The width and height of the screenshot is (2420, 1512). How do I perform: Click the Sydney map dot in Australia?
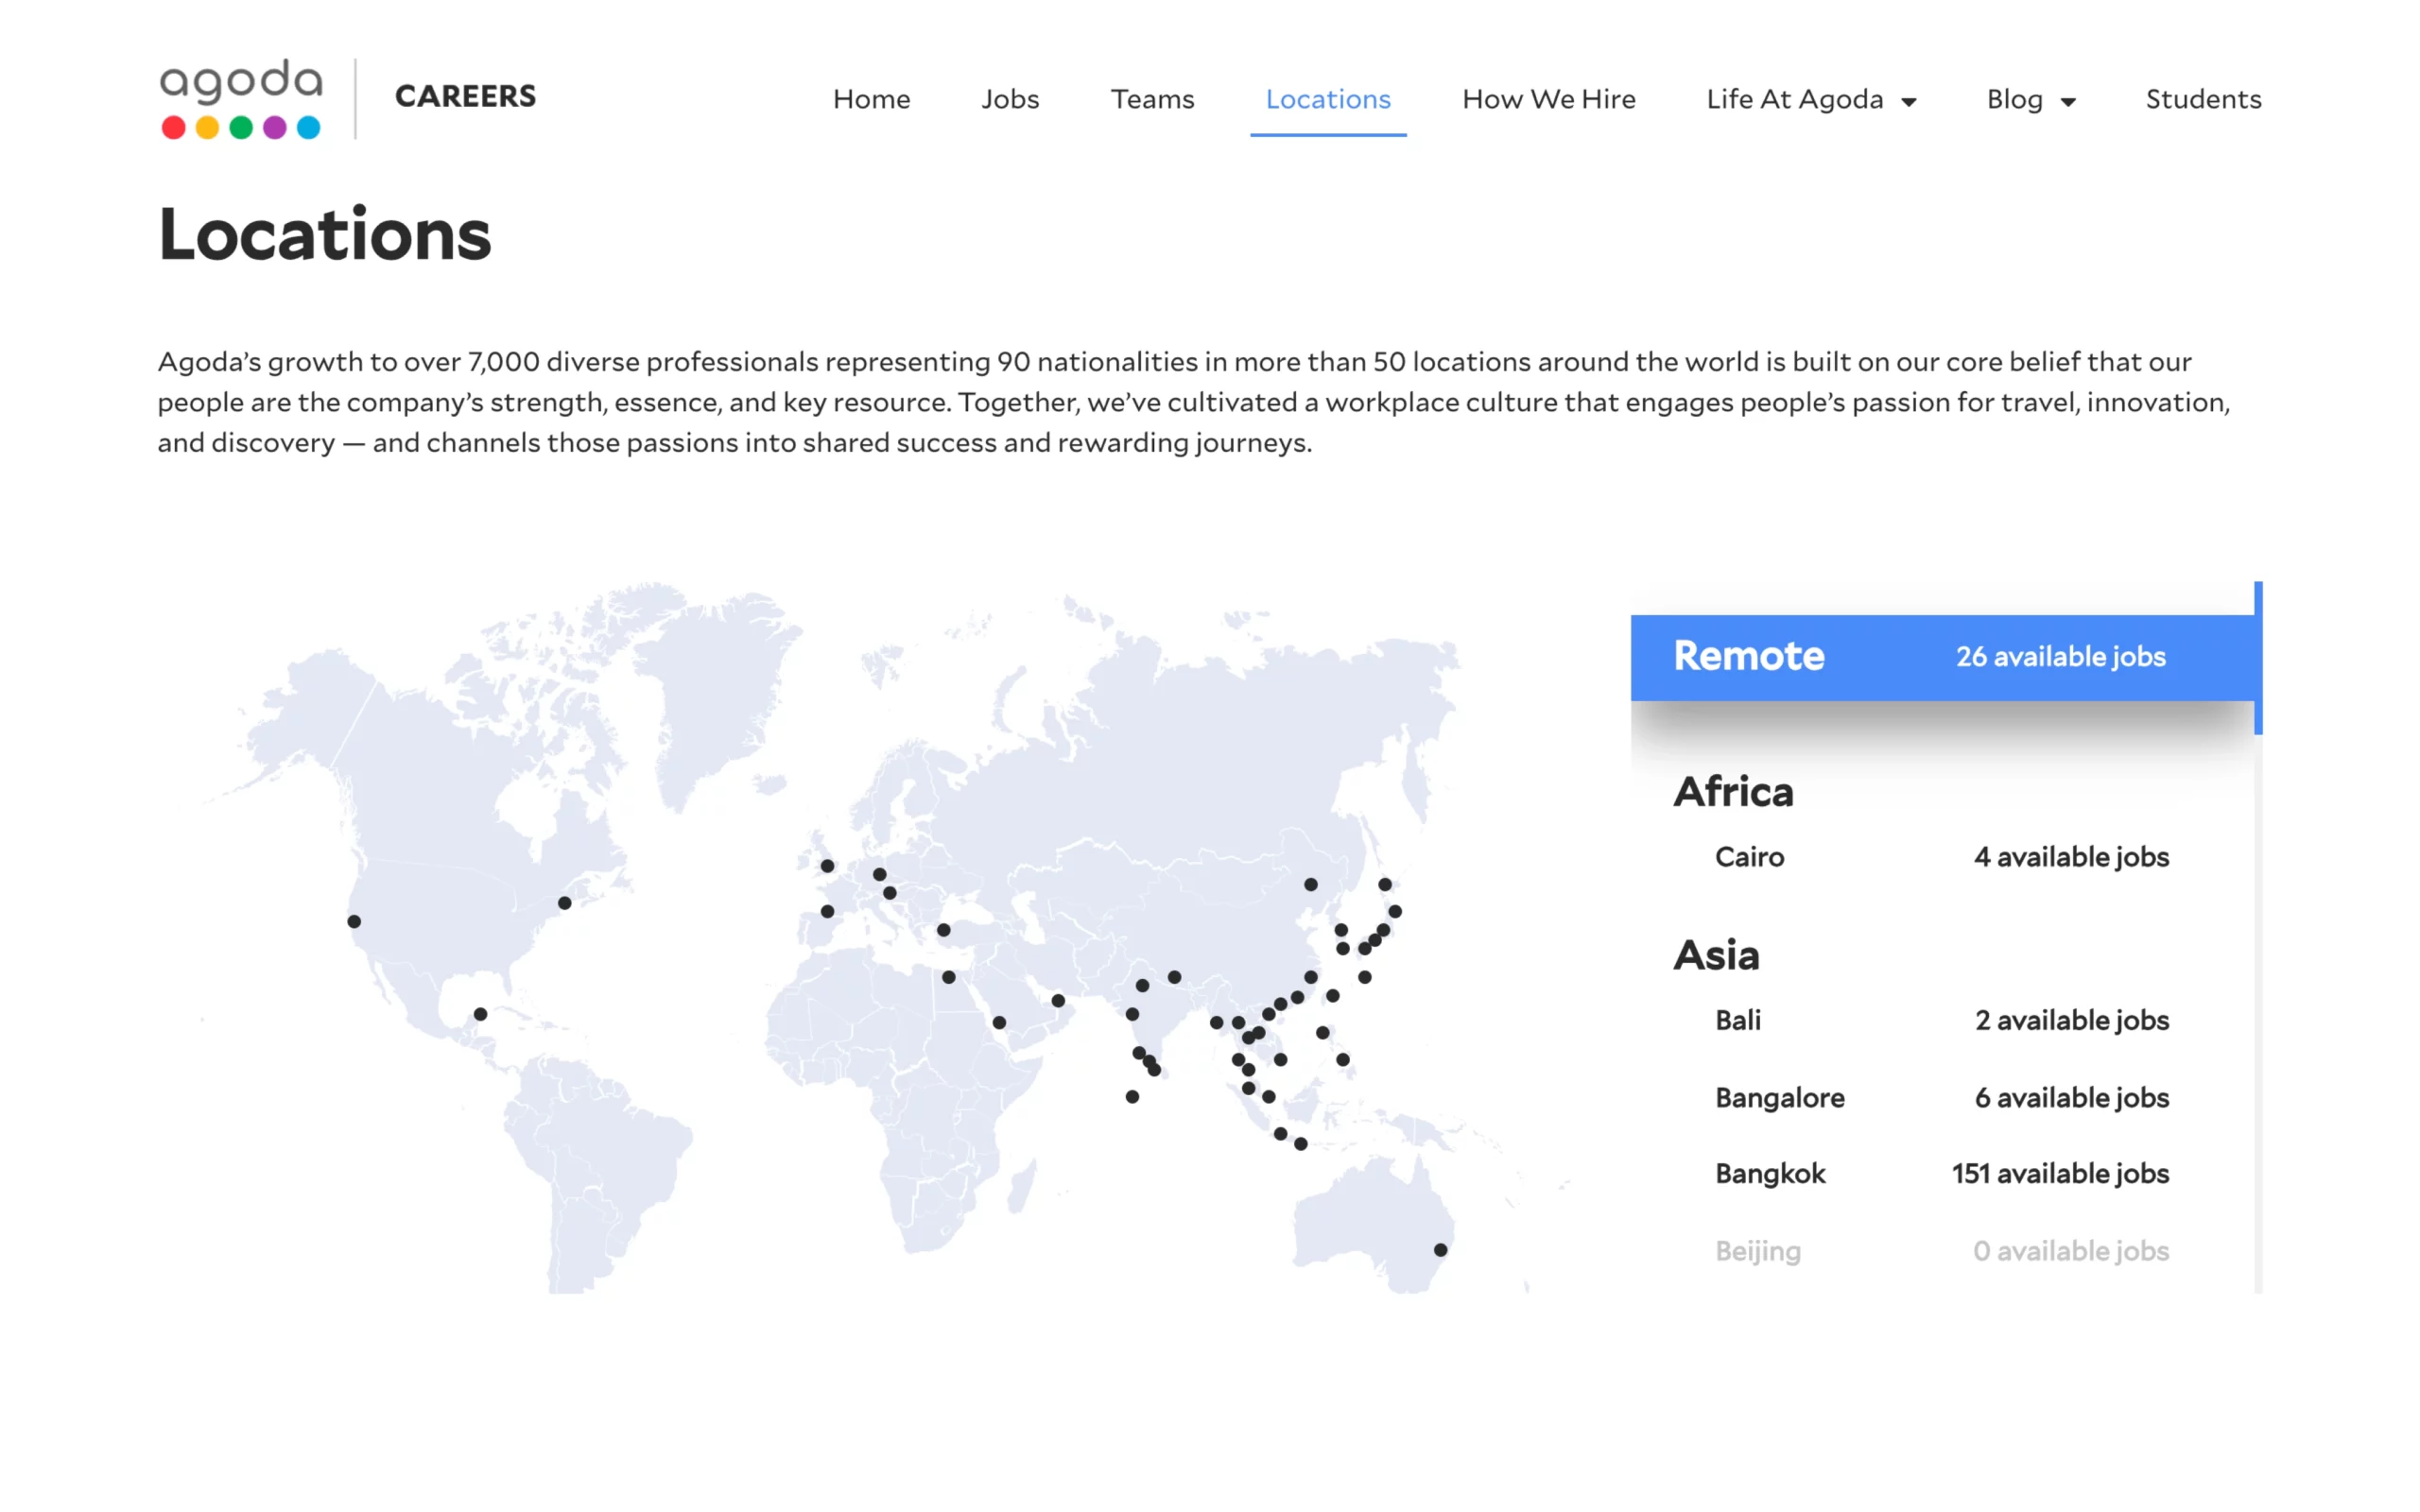tap(1440, 1250)
